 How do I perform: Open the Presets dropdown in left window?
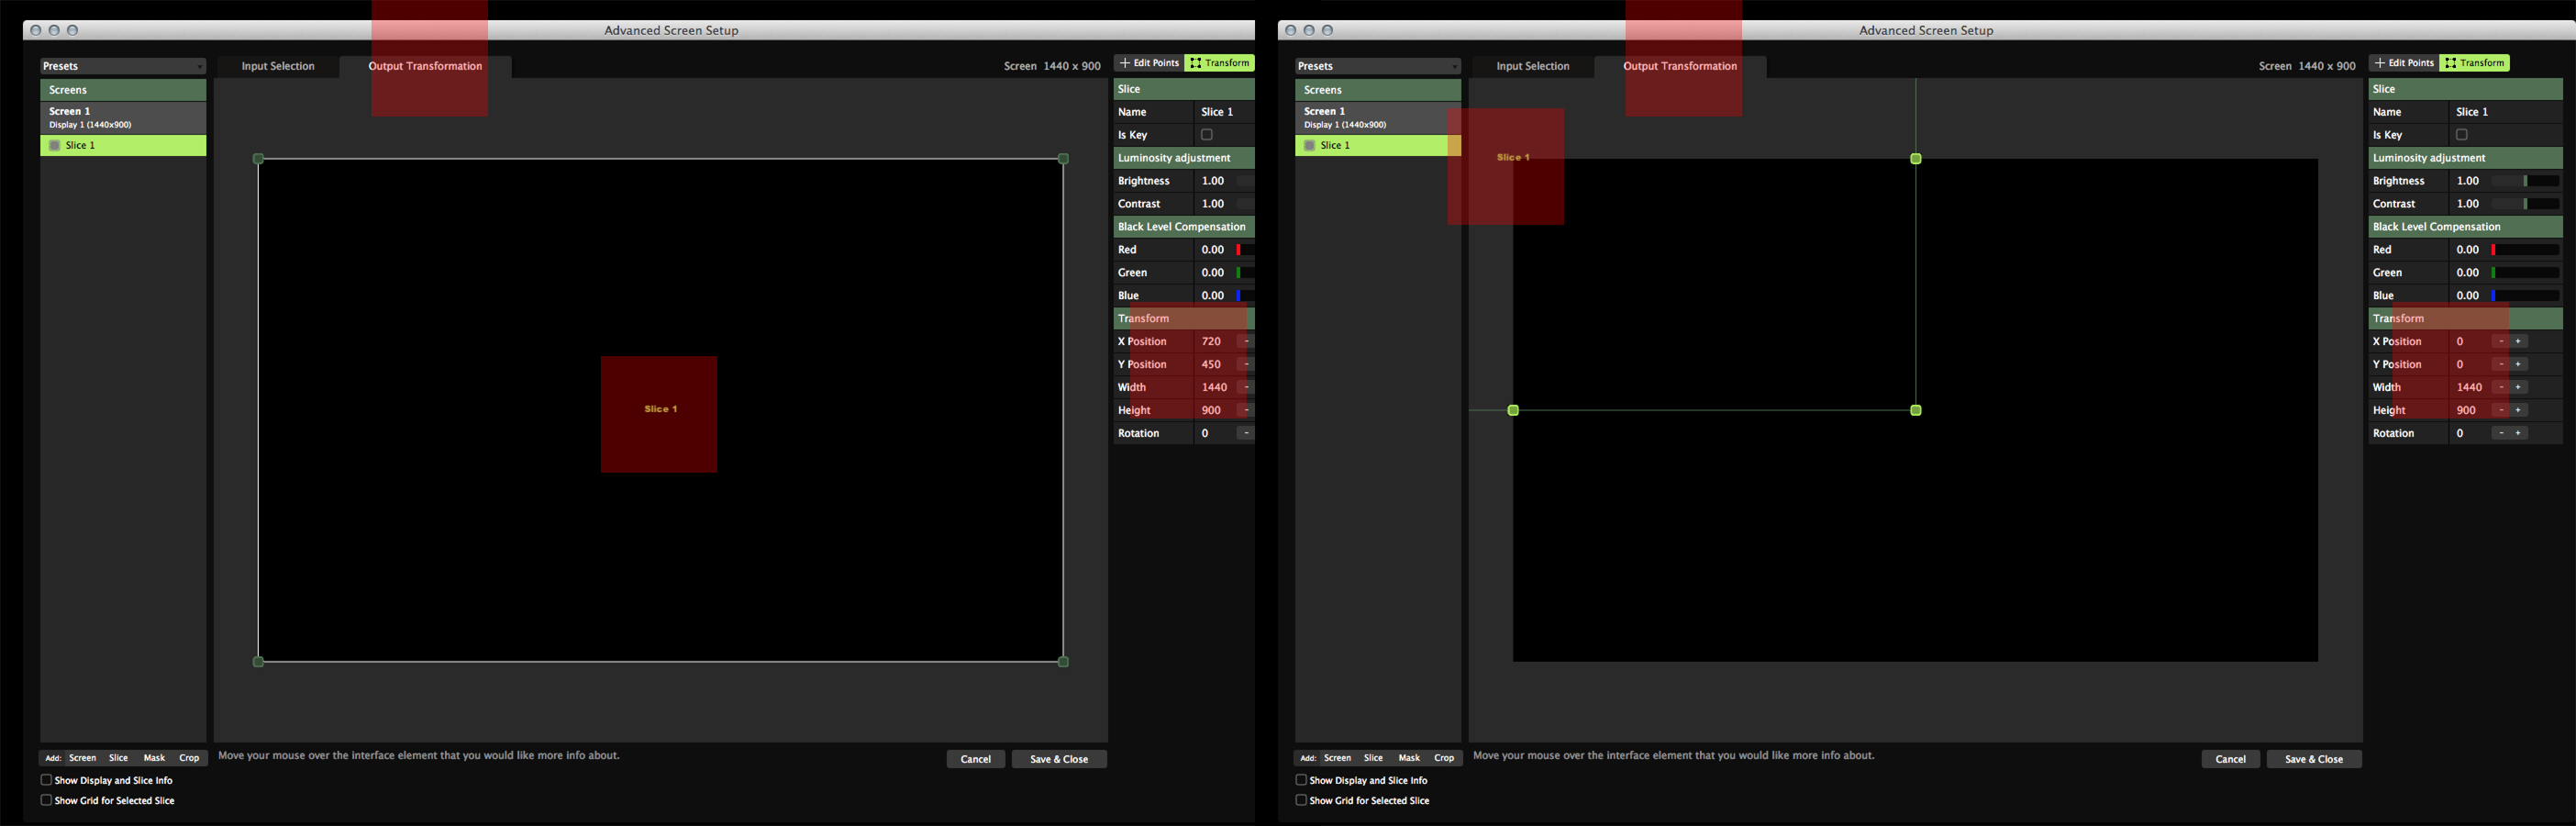click(x=122, y=66)
